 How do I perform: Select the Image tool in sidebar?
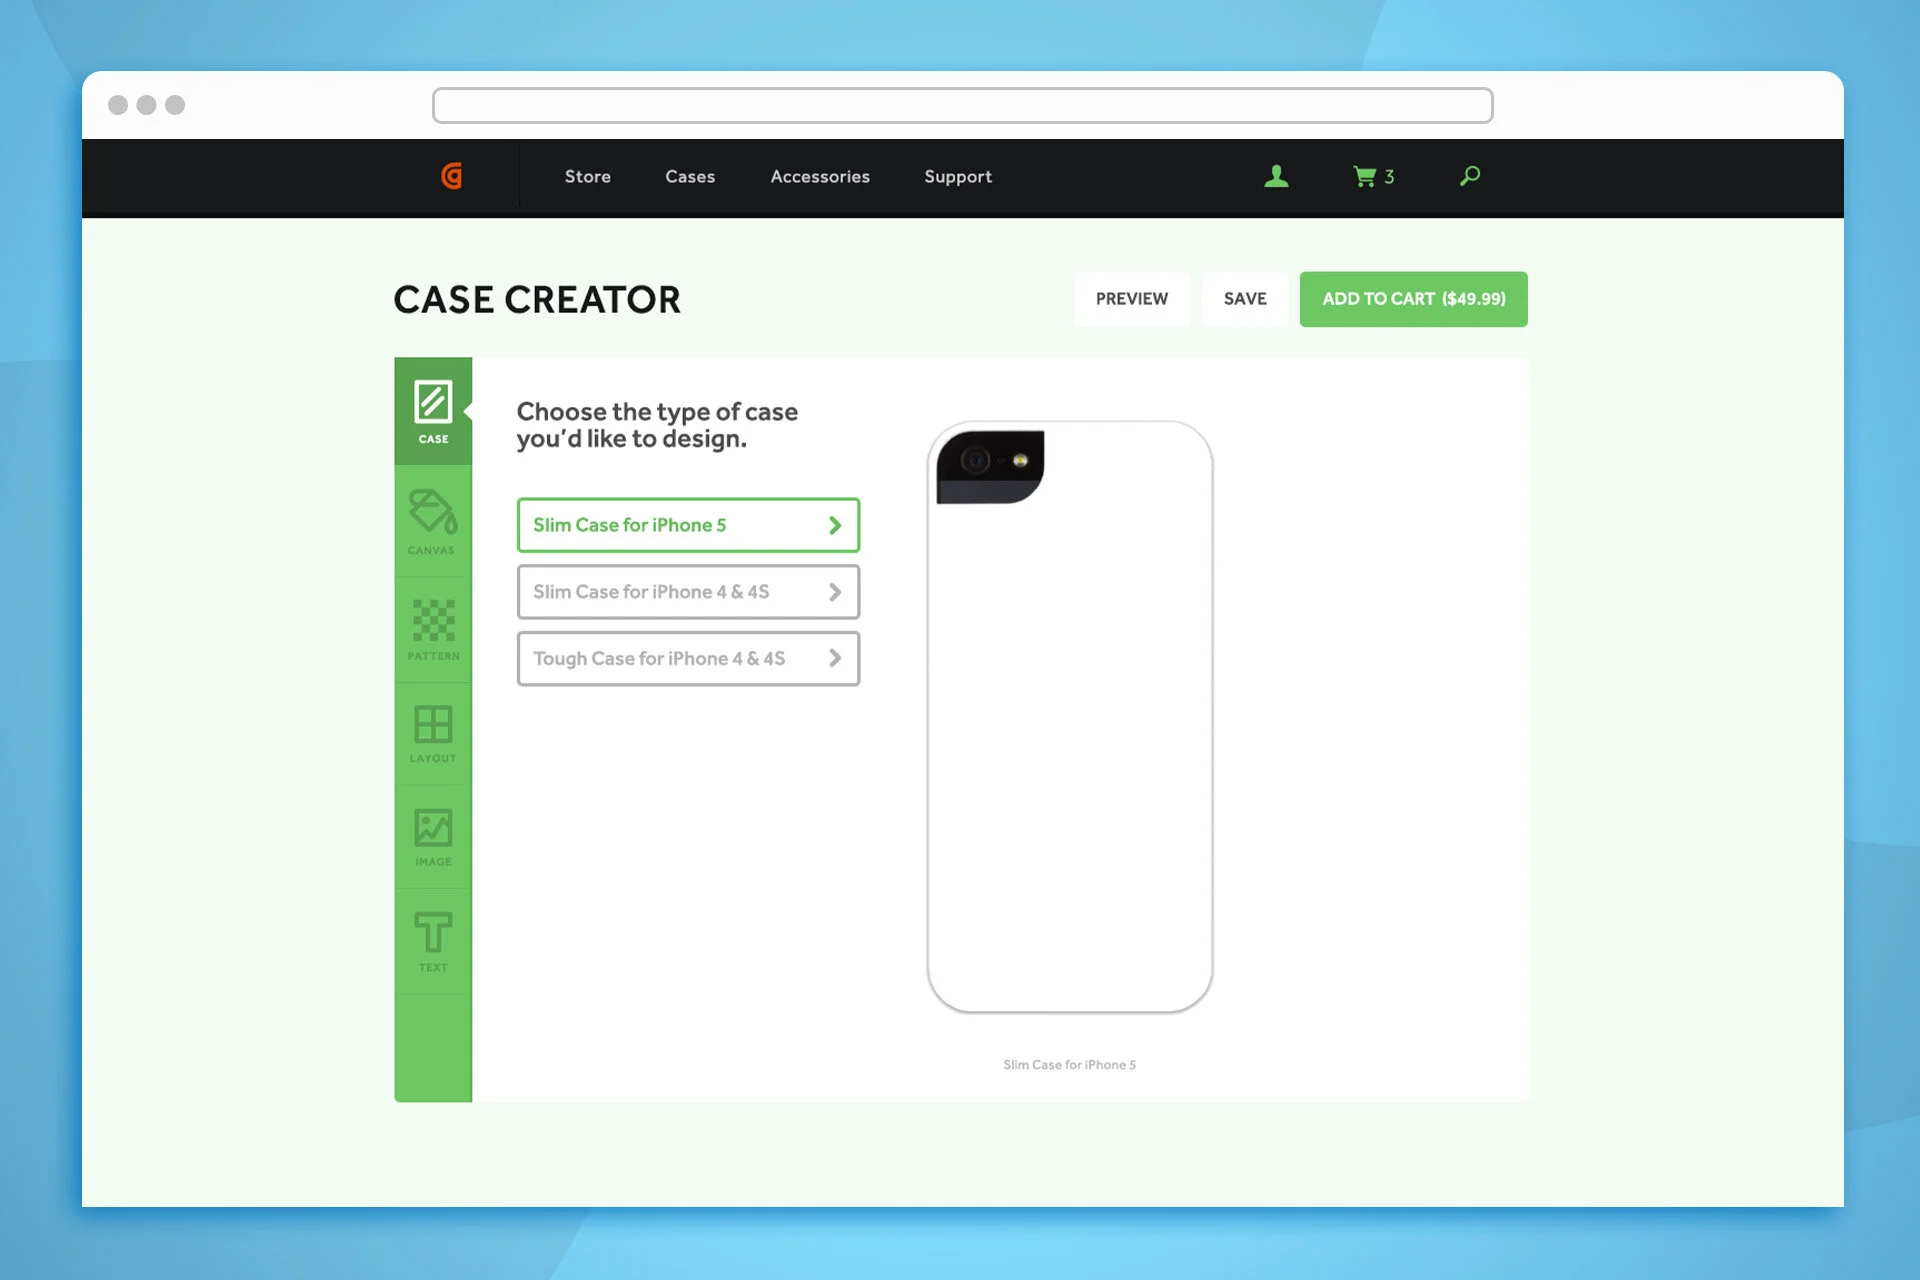pyautogui.click(x=432, y=837)
